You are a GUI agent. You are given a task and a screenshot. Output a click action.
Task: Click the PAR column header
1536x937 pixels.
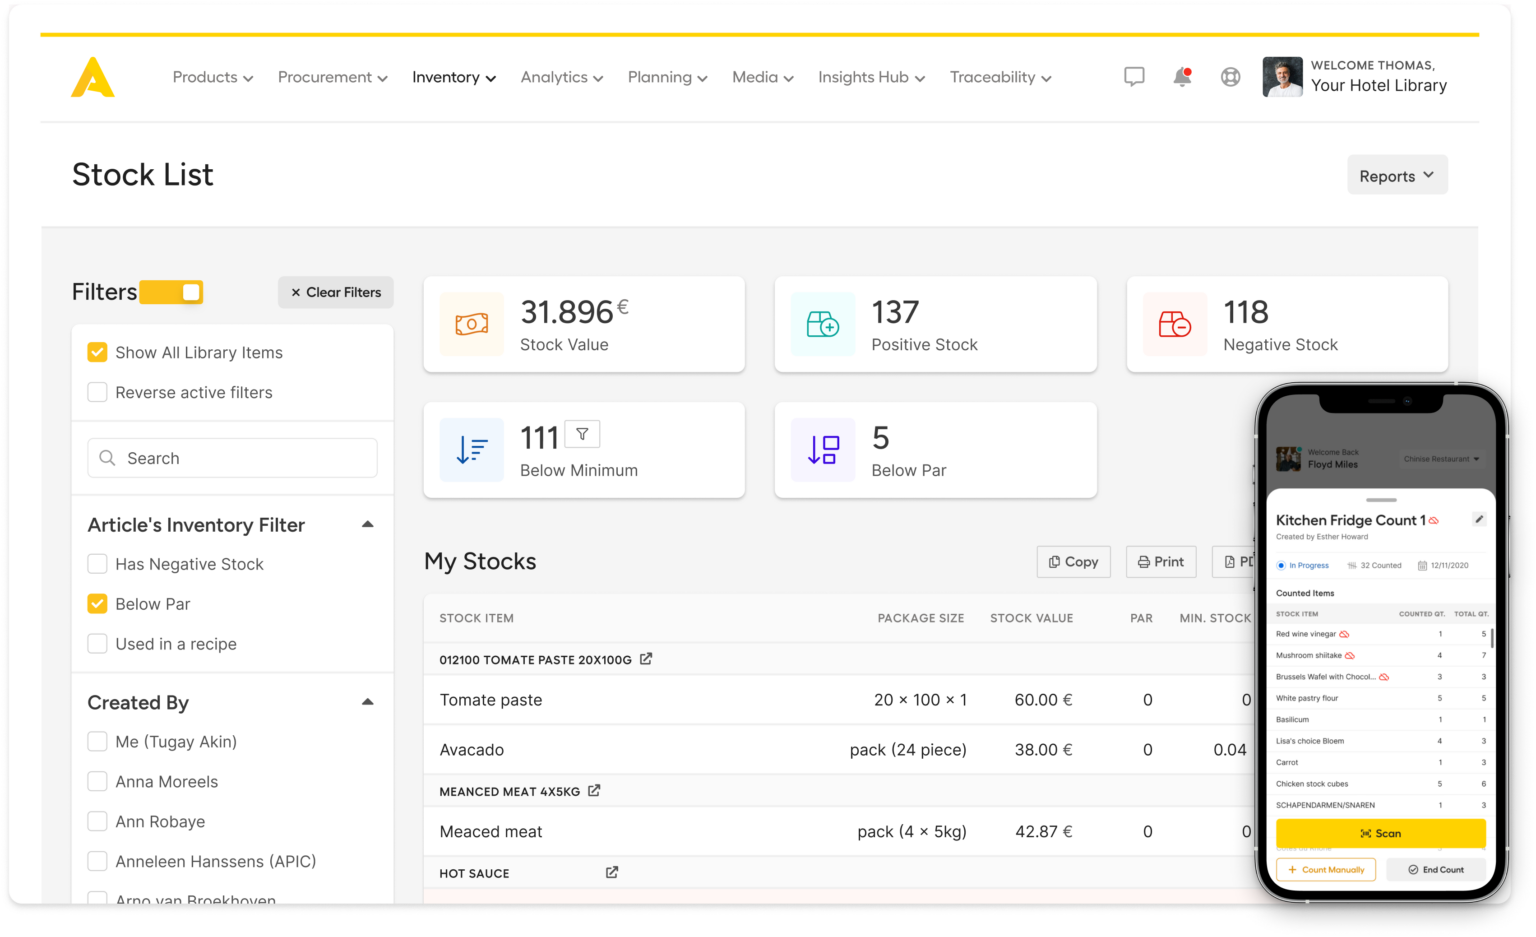tap(1142, 618)
